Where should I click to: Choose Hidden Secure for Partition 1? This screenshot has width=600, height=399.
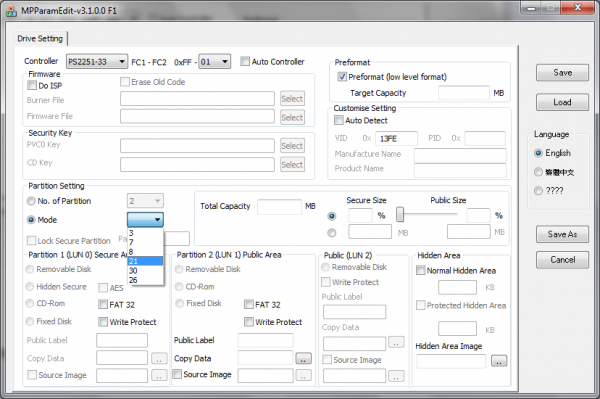click(x=30, y=287)
